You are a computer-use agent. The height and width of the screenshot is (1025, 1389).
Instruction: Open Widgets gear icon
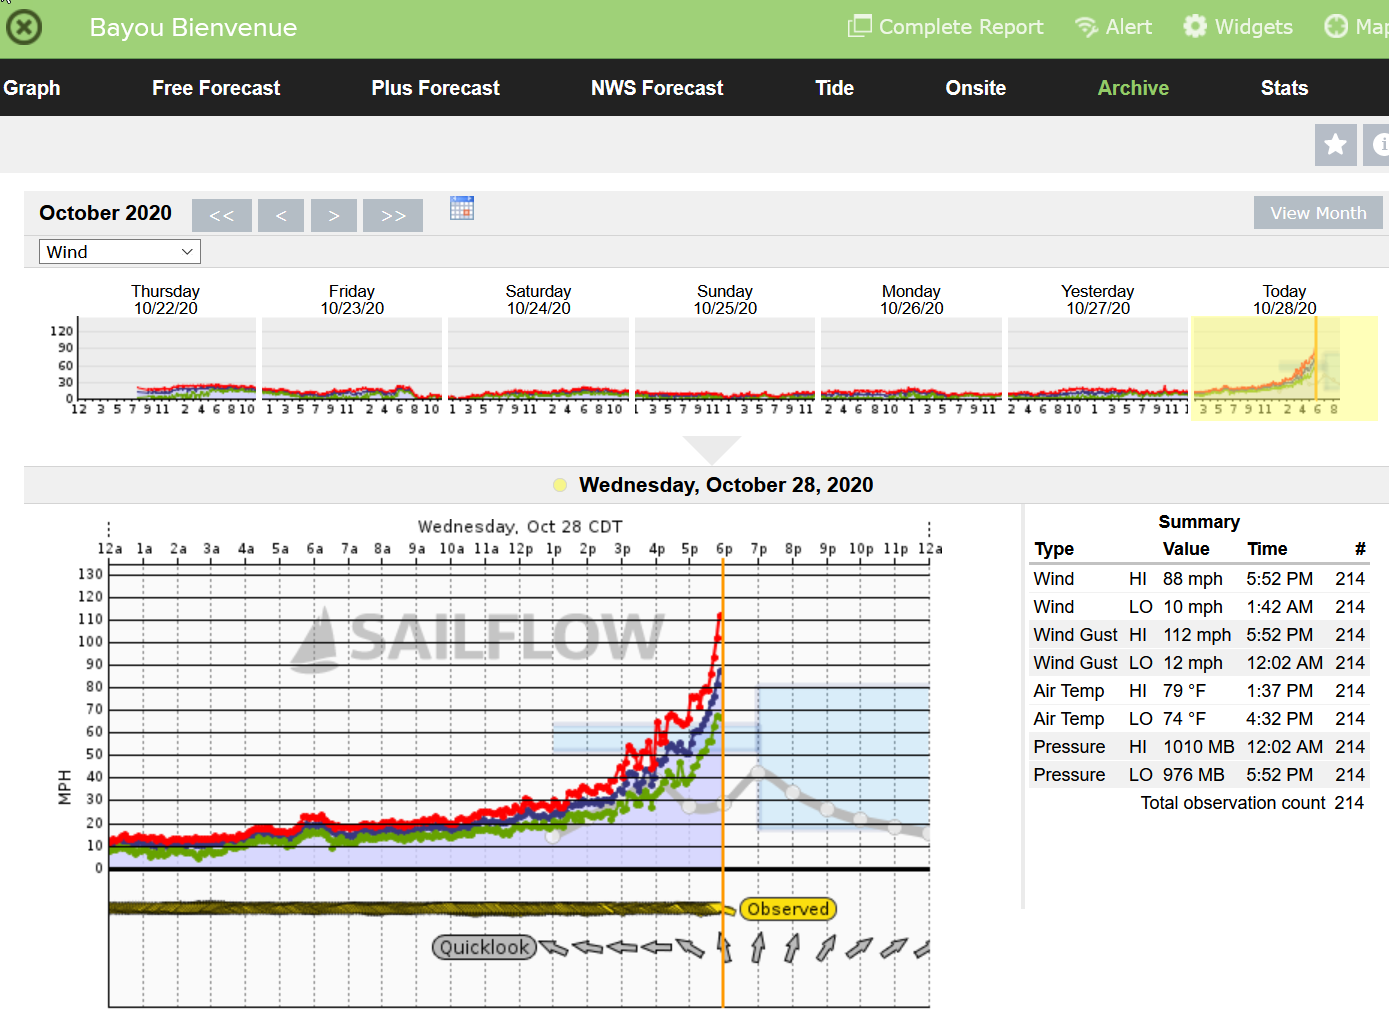[1195, 26]
